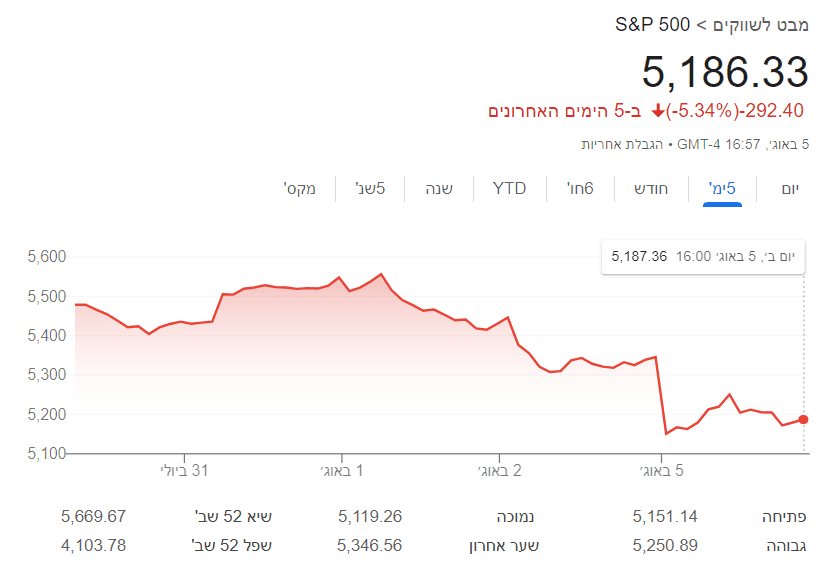Screen dimensions: 825x579
Task: Click the 31 ביולי date axis label
Action: 183,470
